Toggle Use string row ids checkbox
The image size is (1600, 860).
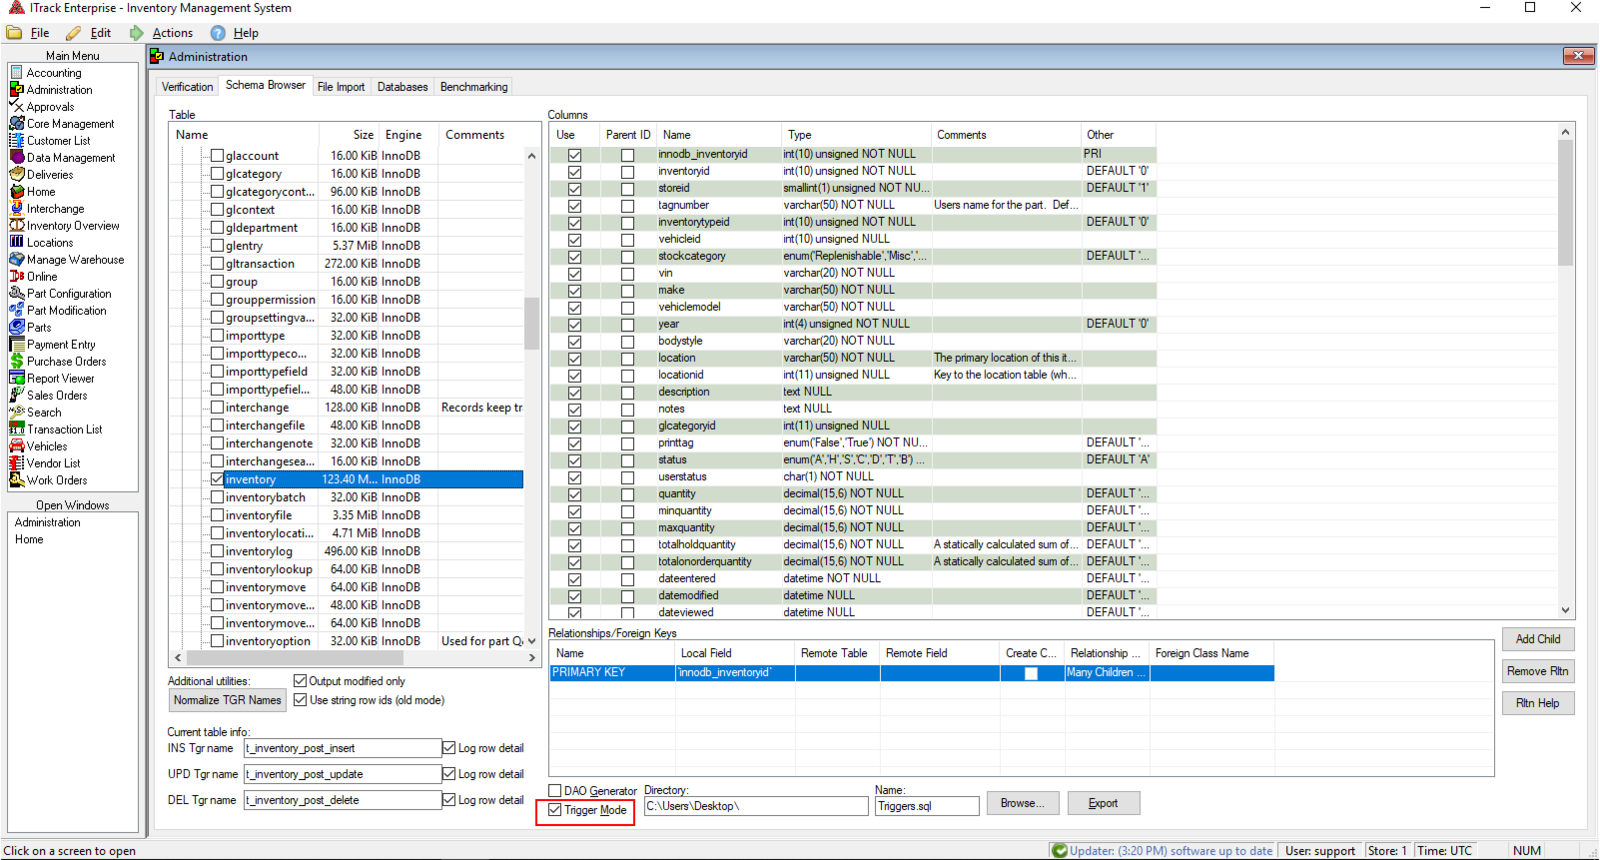(300, 700)
